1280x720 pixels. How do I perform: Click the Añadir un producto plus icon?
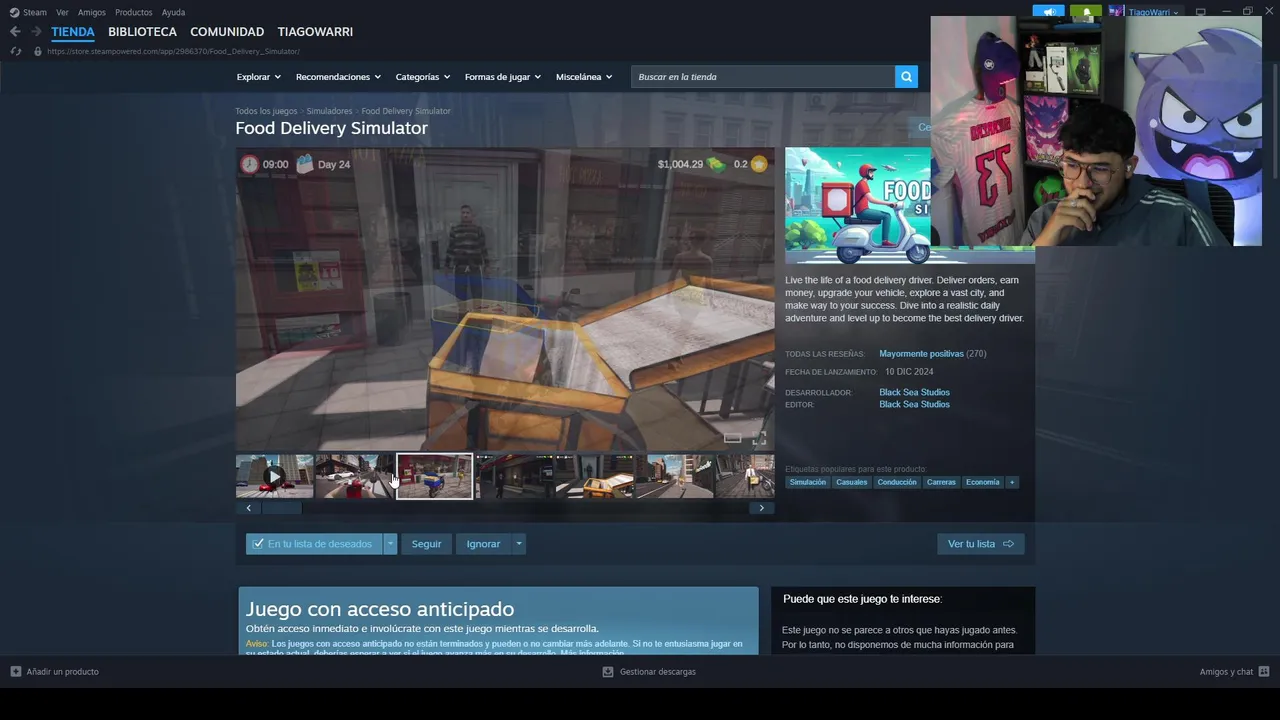[15, 672]
